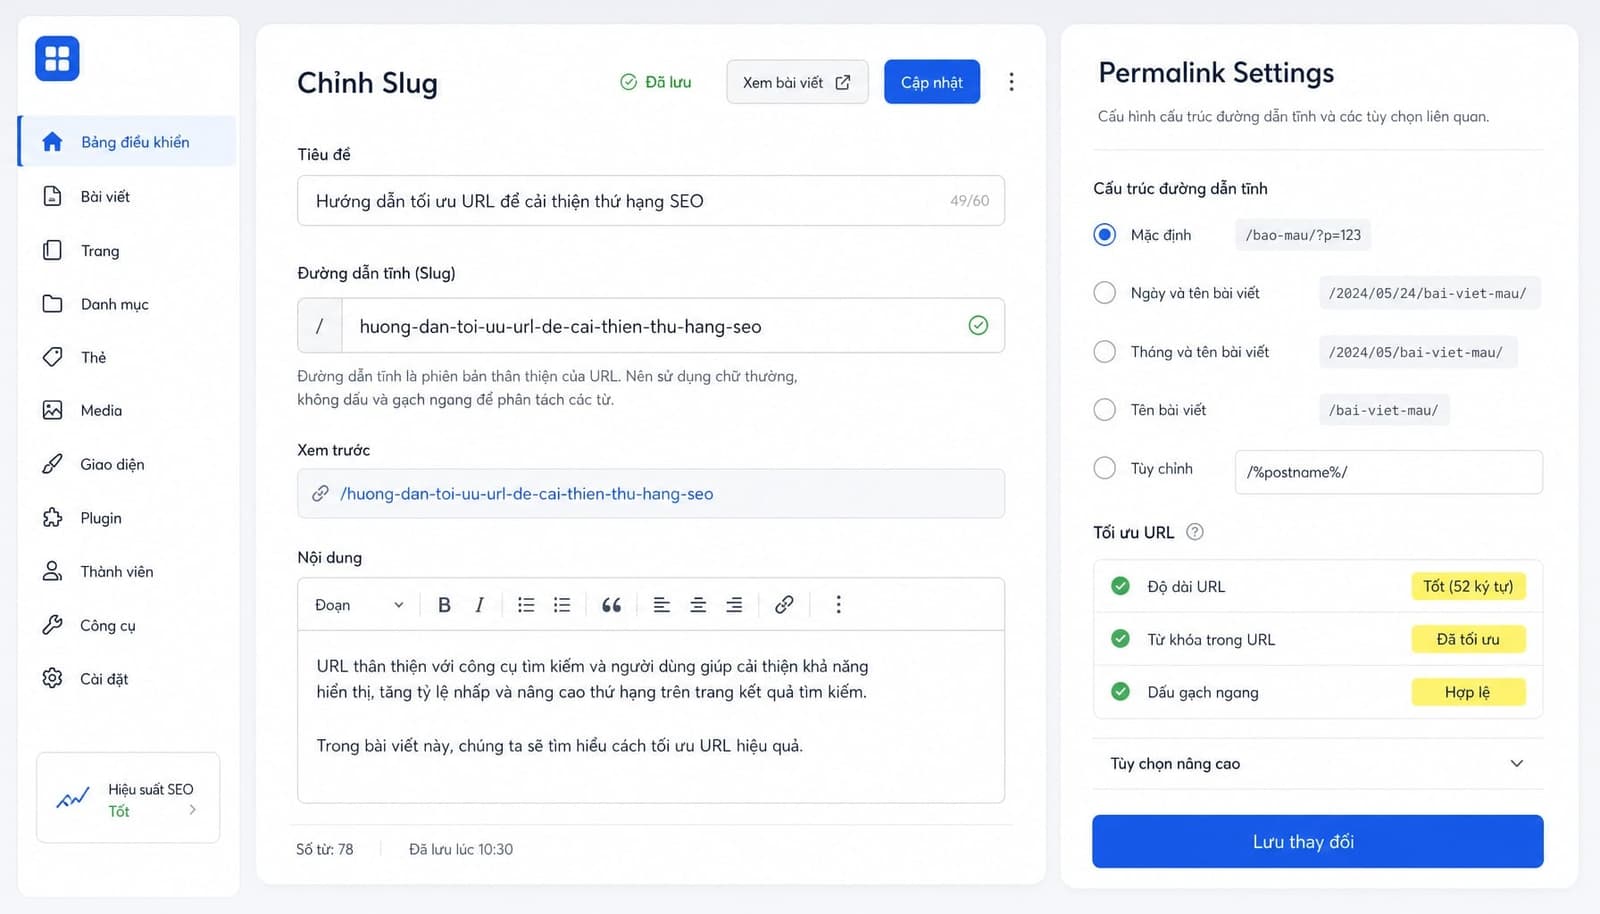Select Ngày và tên bài viết radio

(1104, 293)
